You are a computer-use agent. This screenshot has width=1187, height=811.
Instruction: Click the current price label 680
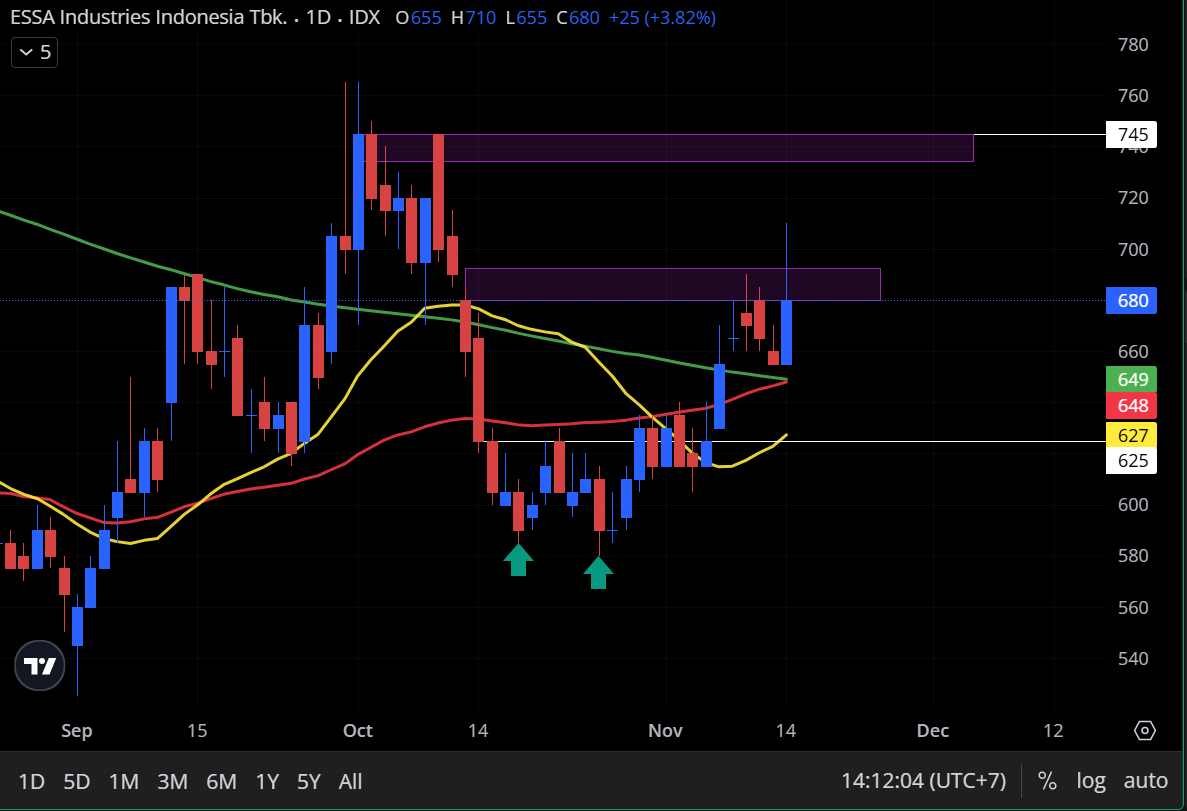tap(1132, 301)
